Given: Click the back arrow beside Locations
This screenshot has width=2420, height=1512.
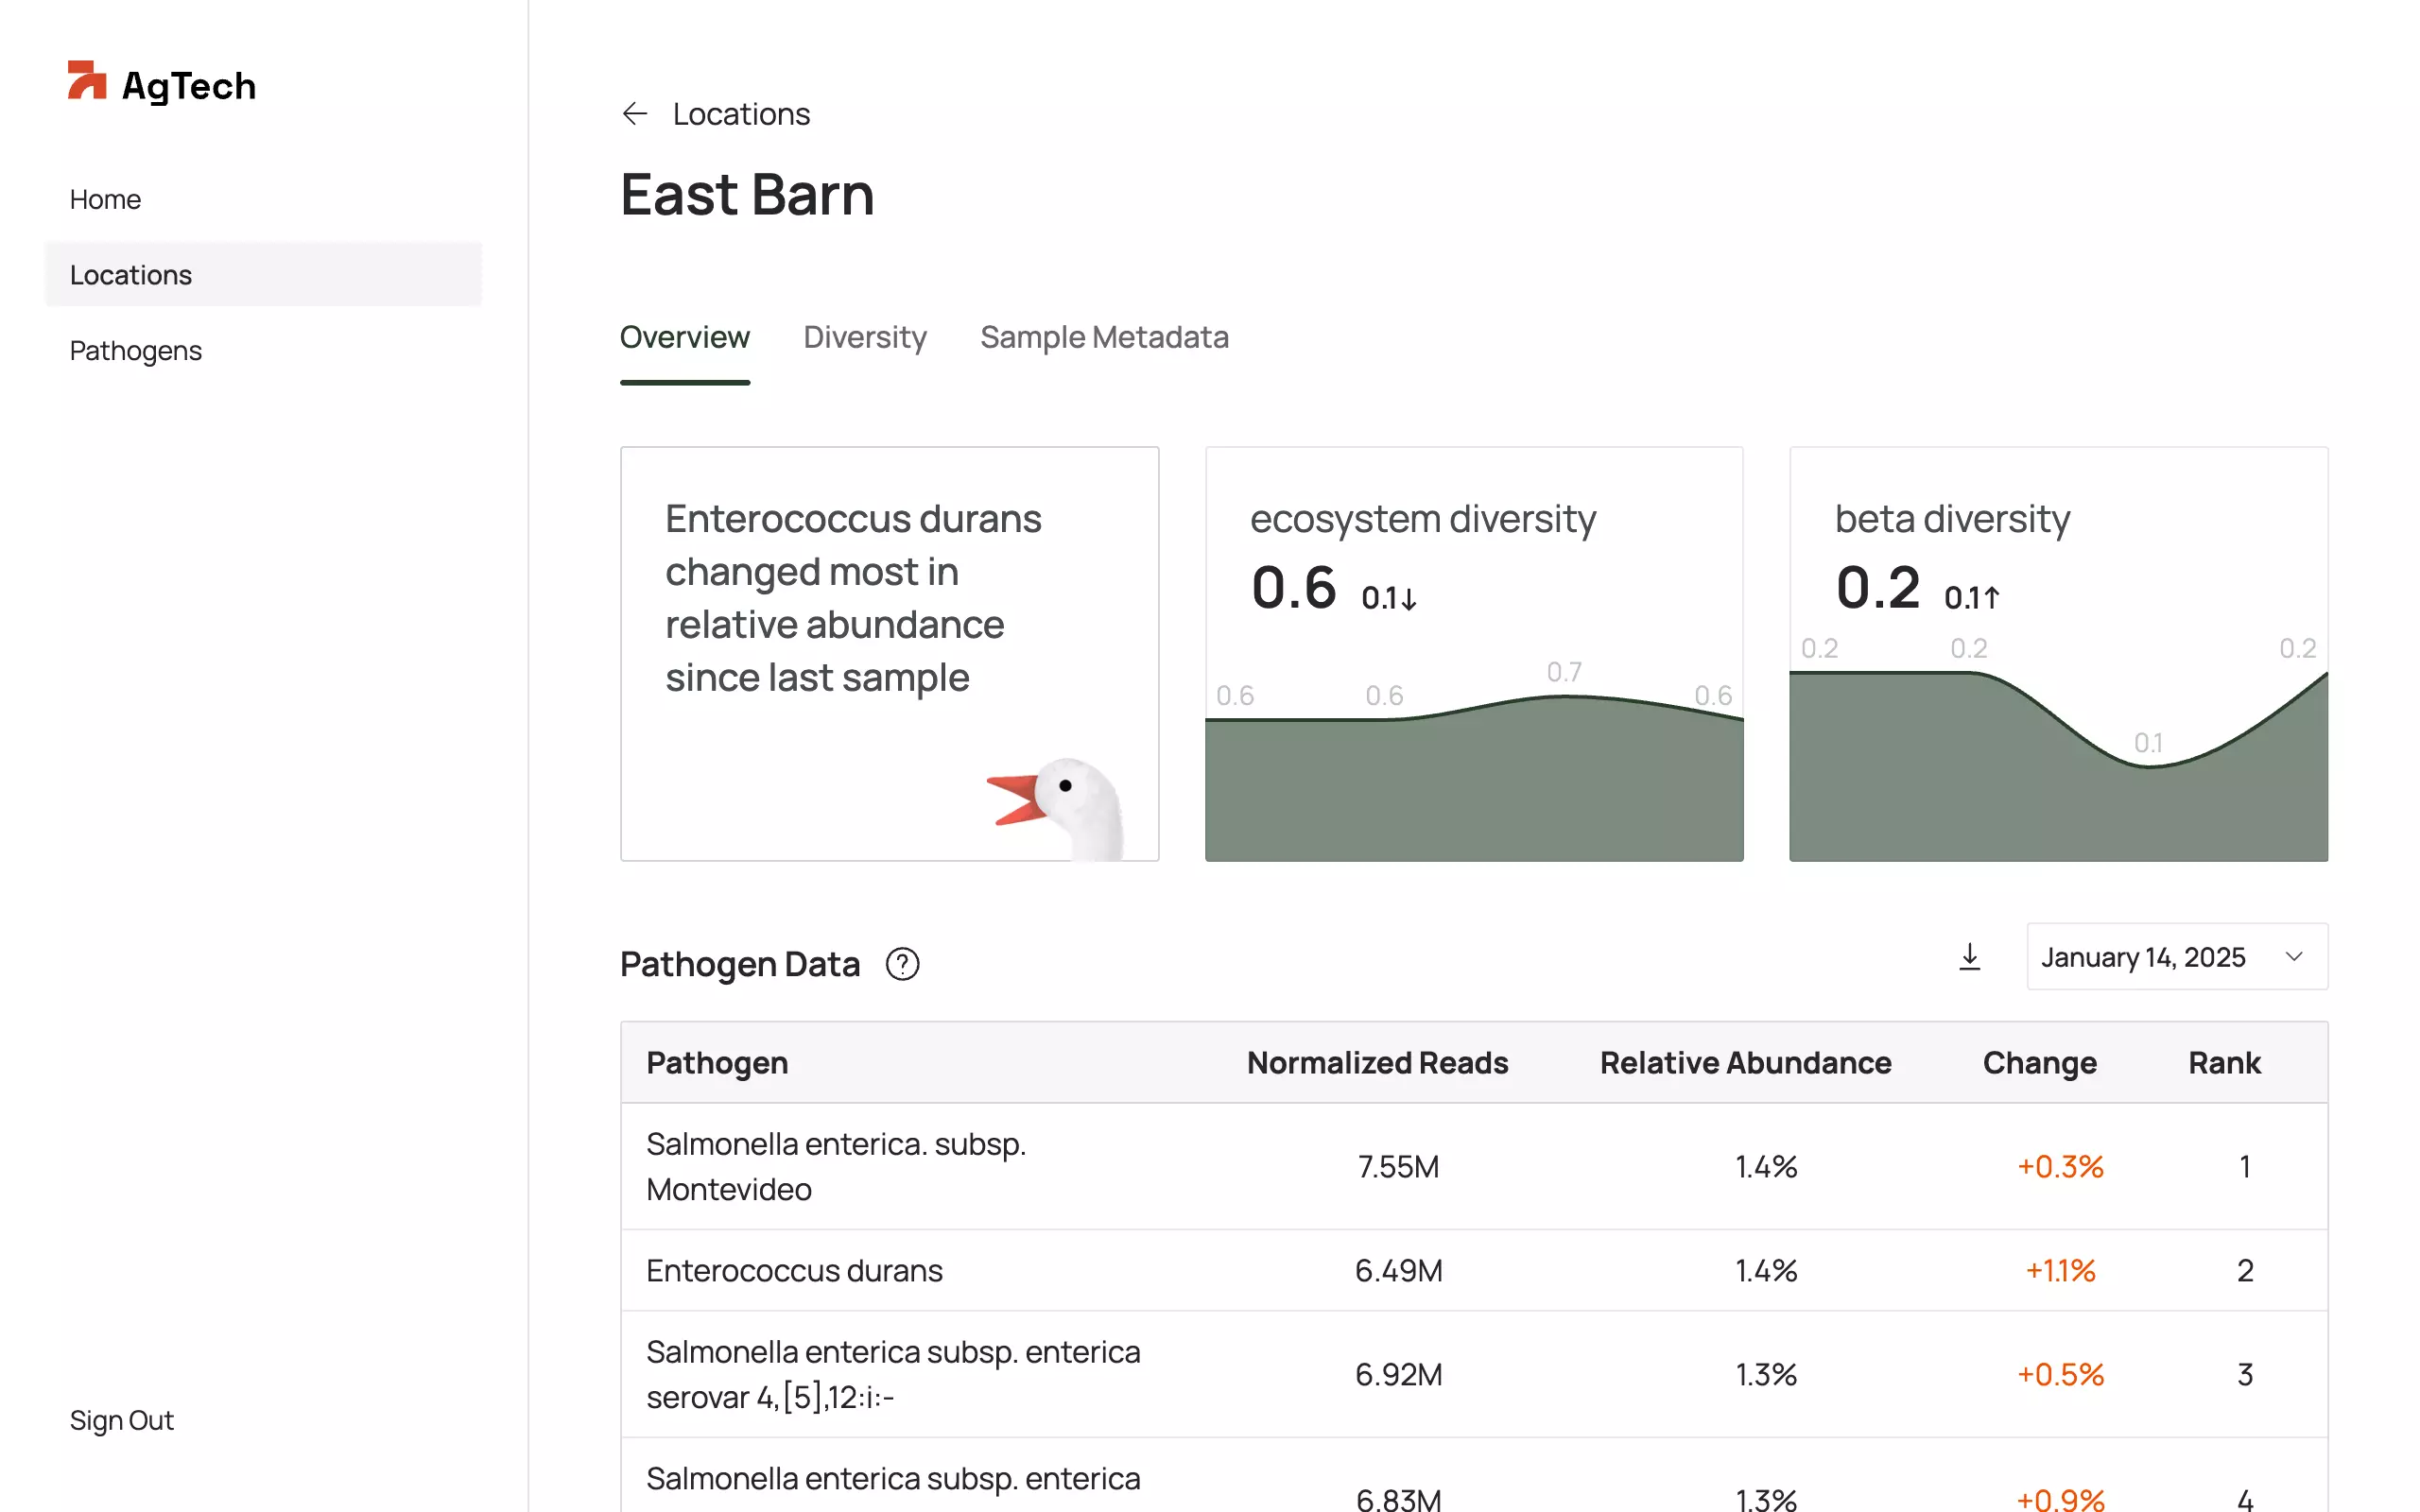Looking at the screenshot, I should (634, 114).
